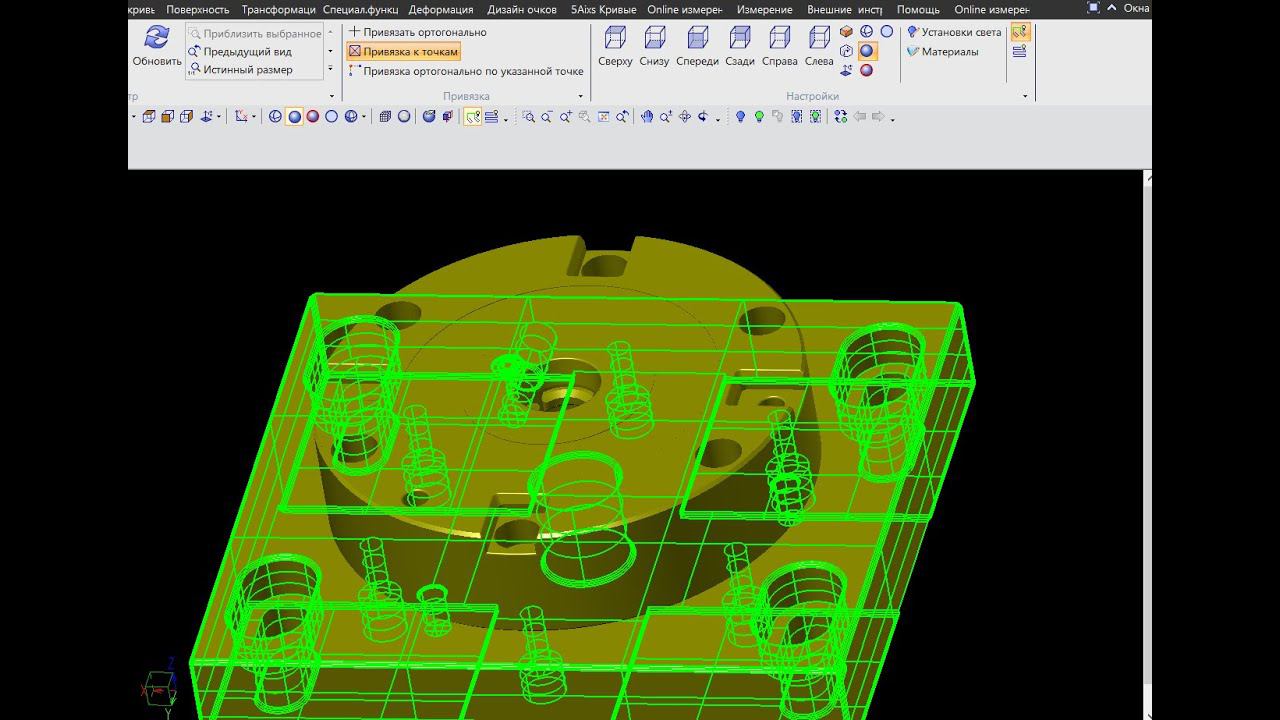
Task: Click Привязка ортогонально по указанной точке
Action: (465, 71)
